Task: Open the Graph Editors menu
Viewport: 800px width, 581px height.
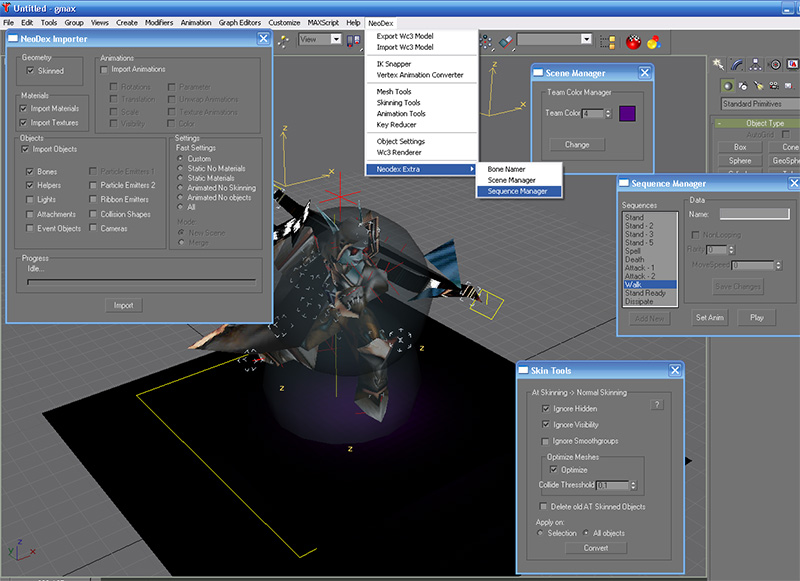Action: tap(240, 22)
